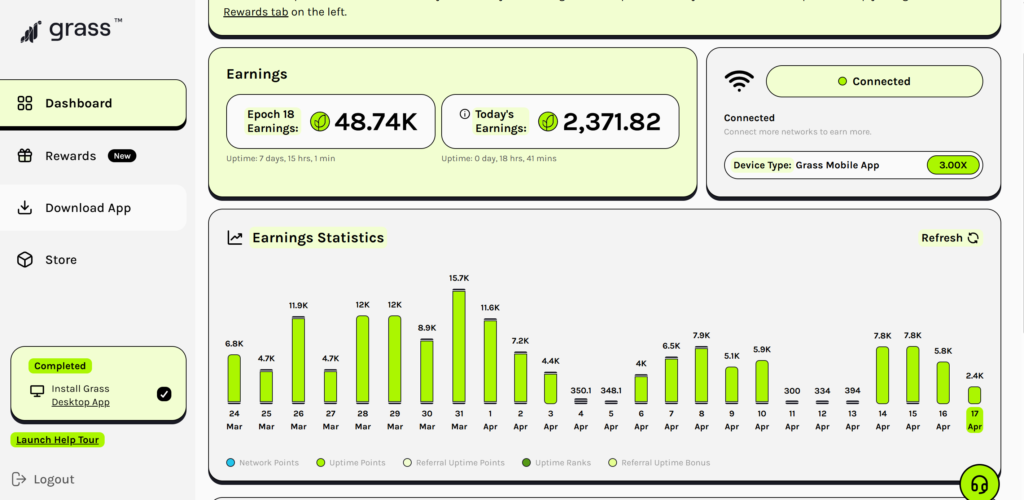This screenshot has width=1024, height=500.
Task: Click the Store box icon
Action: pyautogui.click(x=25, y=260)
